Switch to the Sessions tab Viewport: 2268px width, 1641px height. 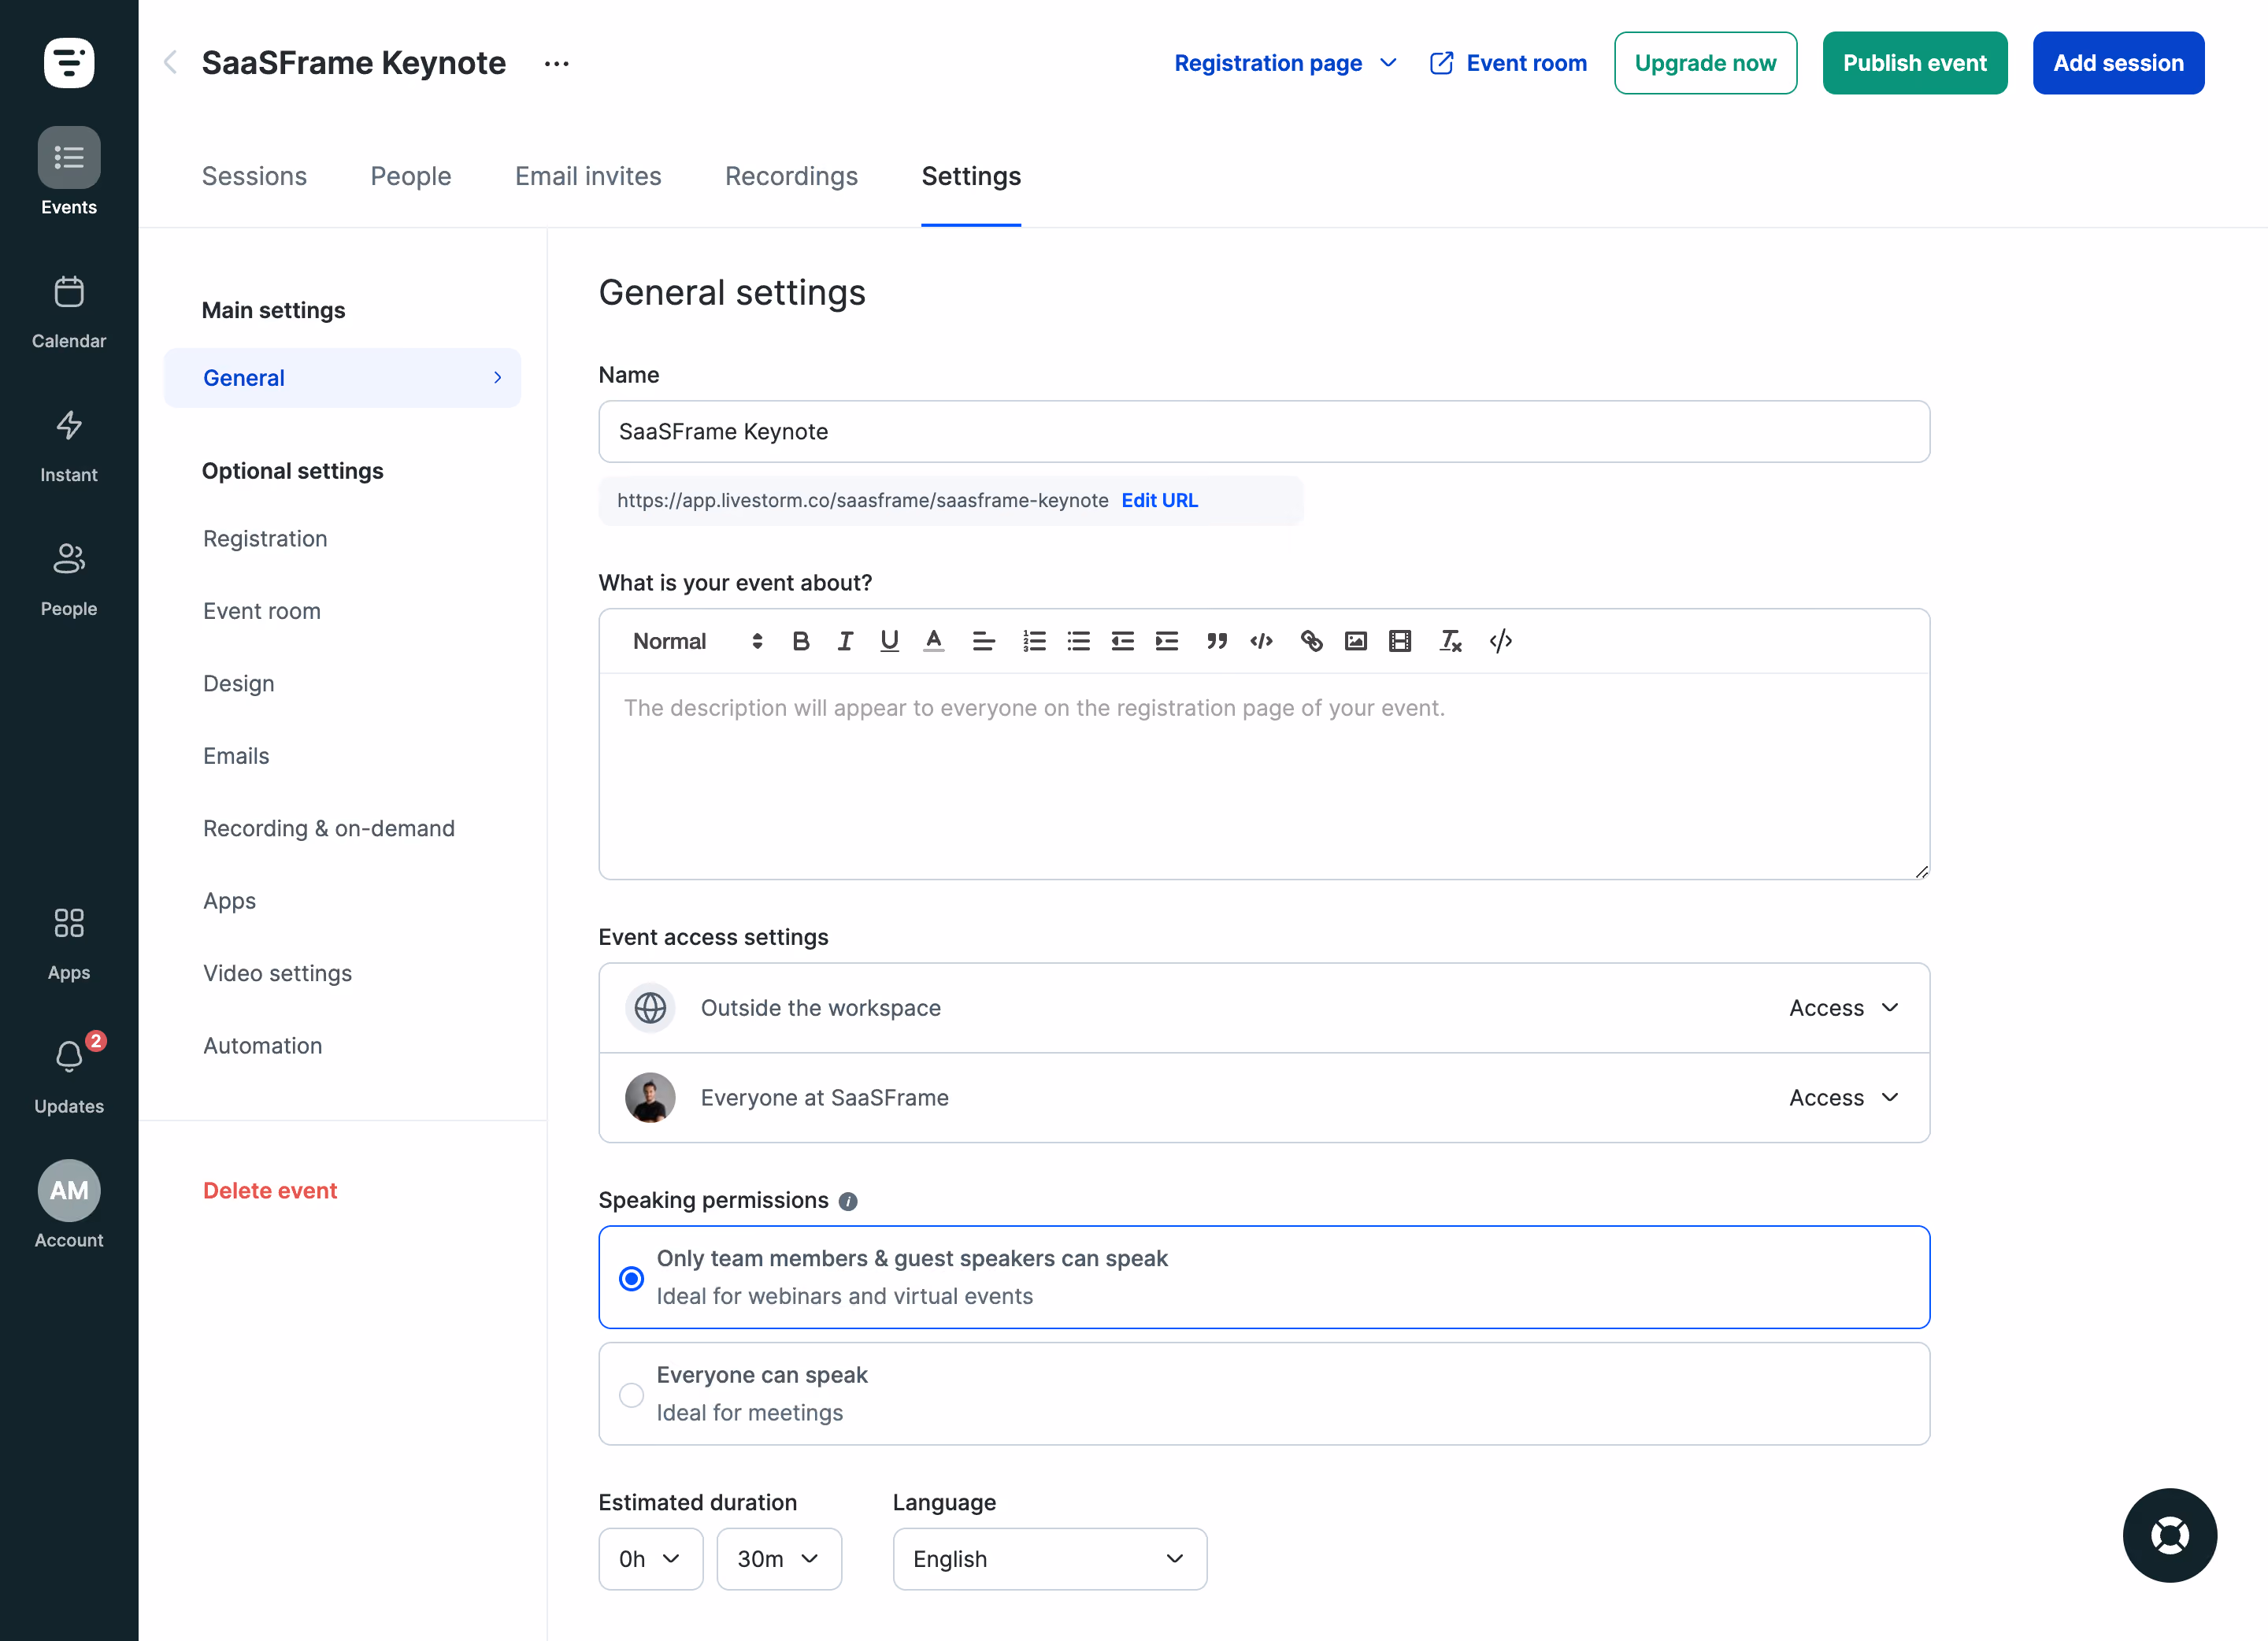coord(254,176)
